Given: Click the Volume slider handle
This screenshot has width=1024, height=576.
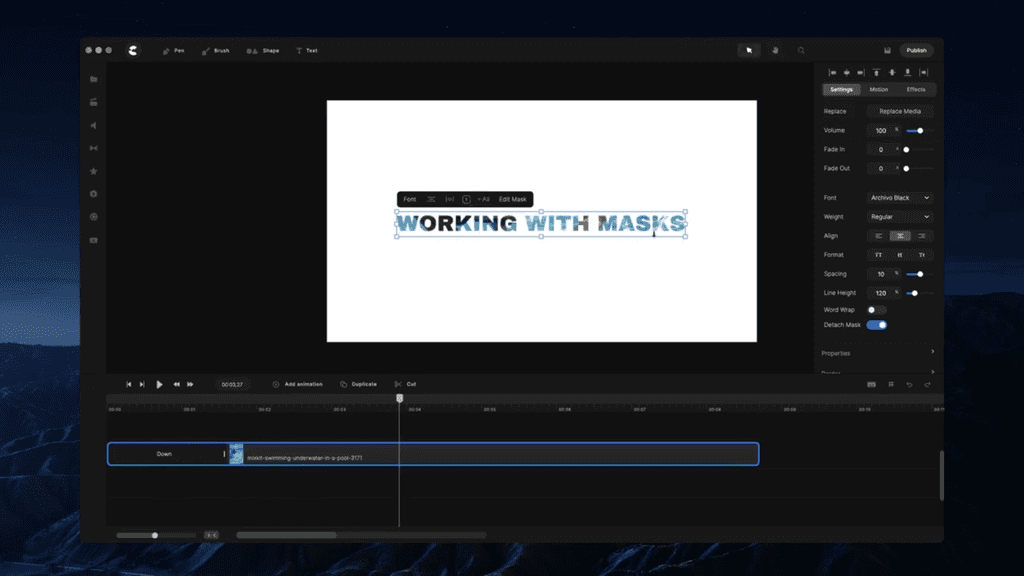Looking at the screenshot, I should (x=919, y=131).
